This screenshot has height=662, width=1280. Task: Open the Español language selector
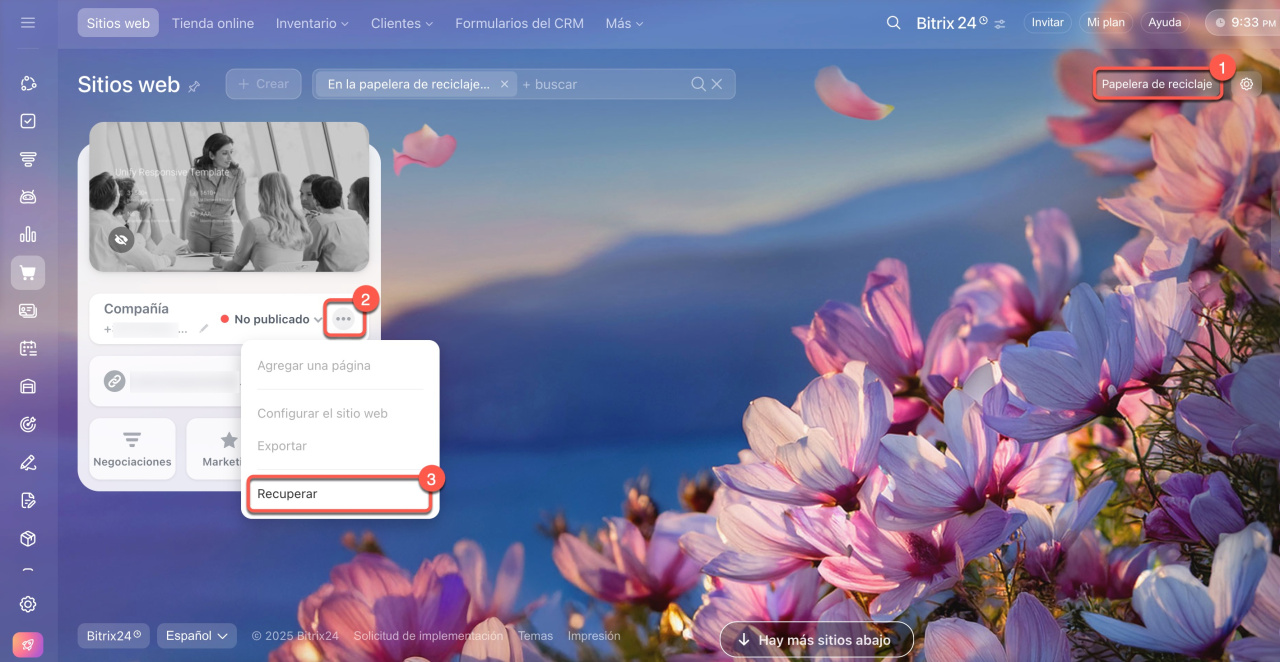[x=197, y=635]
